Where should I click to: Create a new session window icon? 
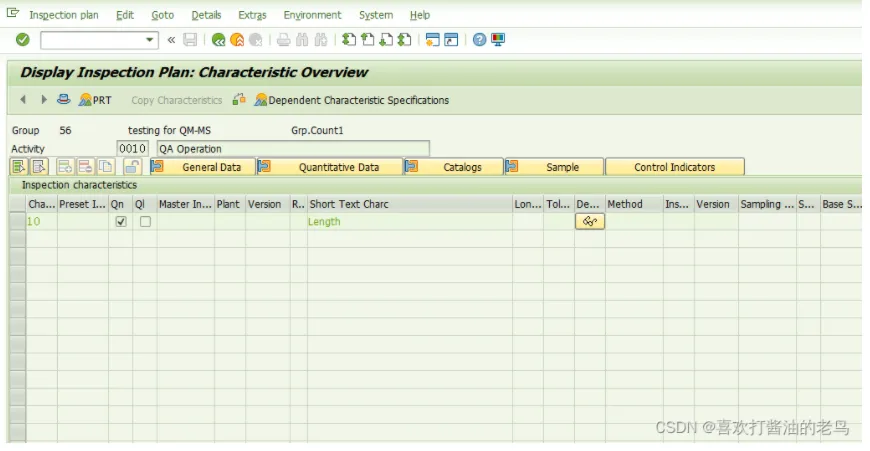point(433,40)
